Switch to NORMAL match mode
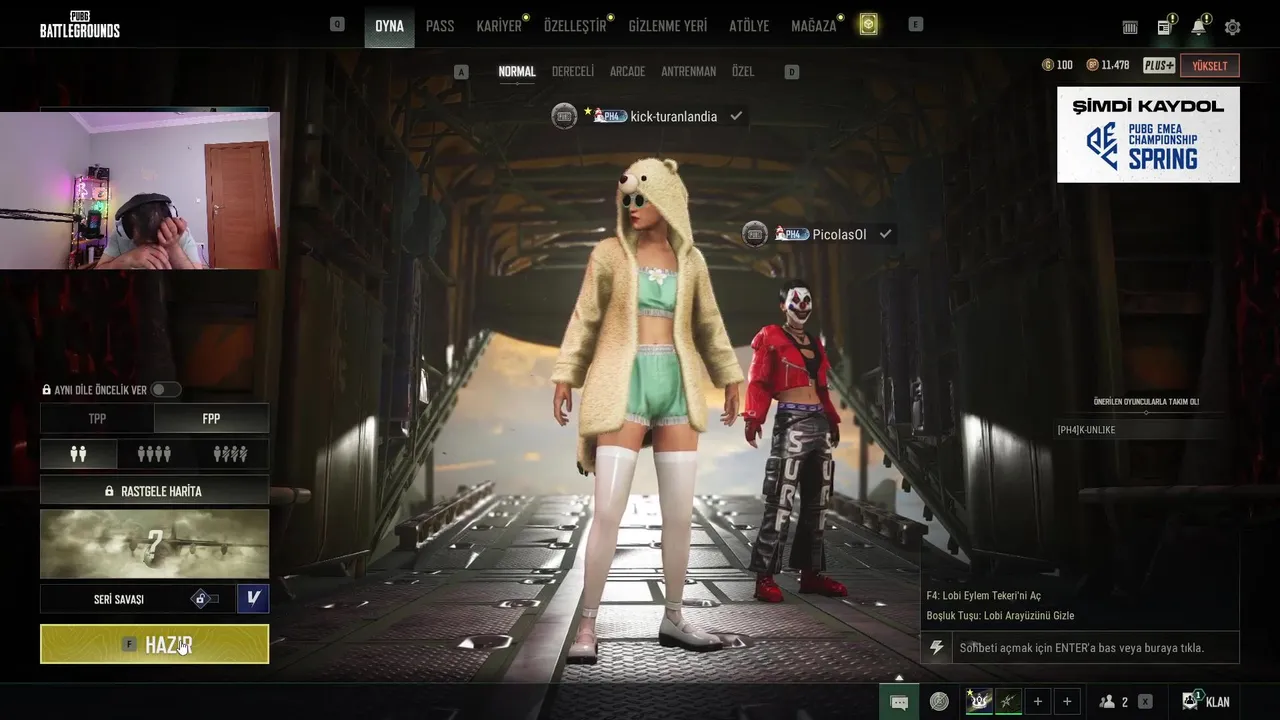This screenshot has width=1280, height=720. coord(517,72)
